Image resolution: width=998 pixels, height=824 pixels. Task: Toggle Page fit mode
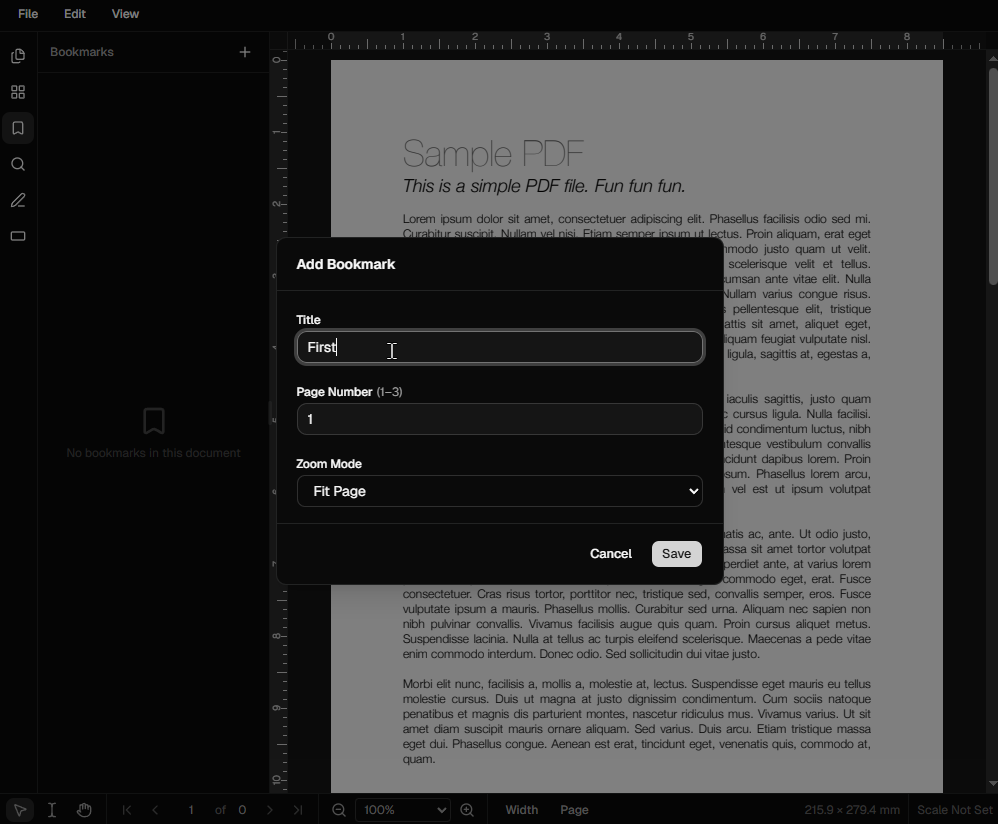click(x=574, y=810)
